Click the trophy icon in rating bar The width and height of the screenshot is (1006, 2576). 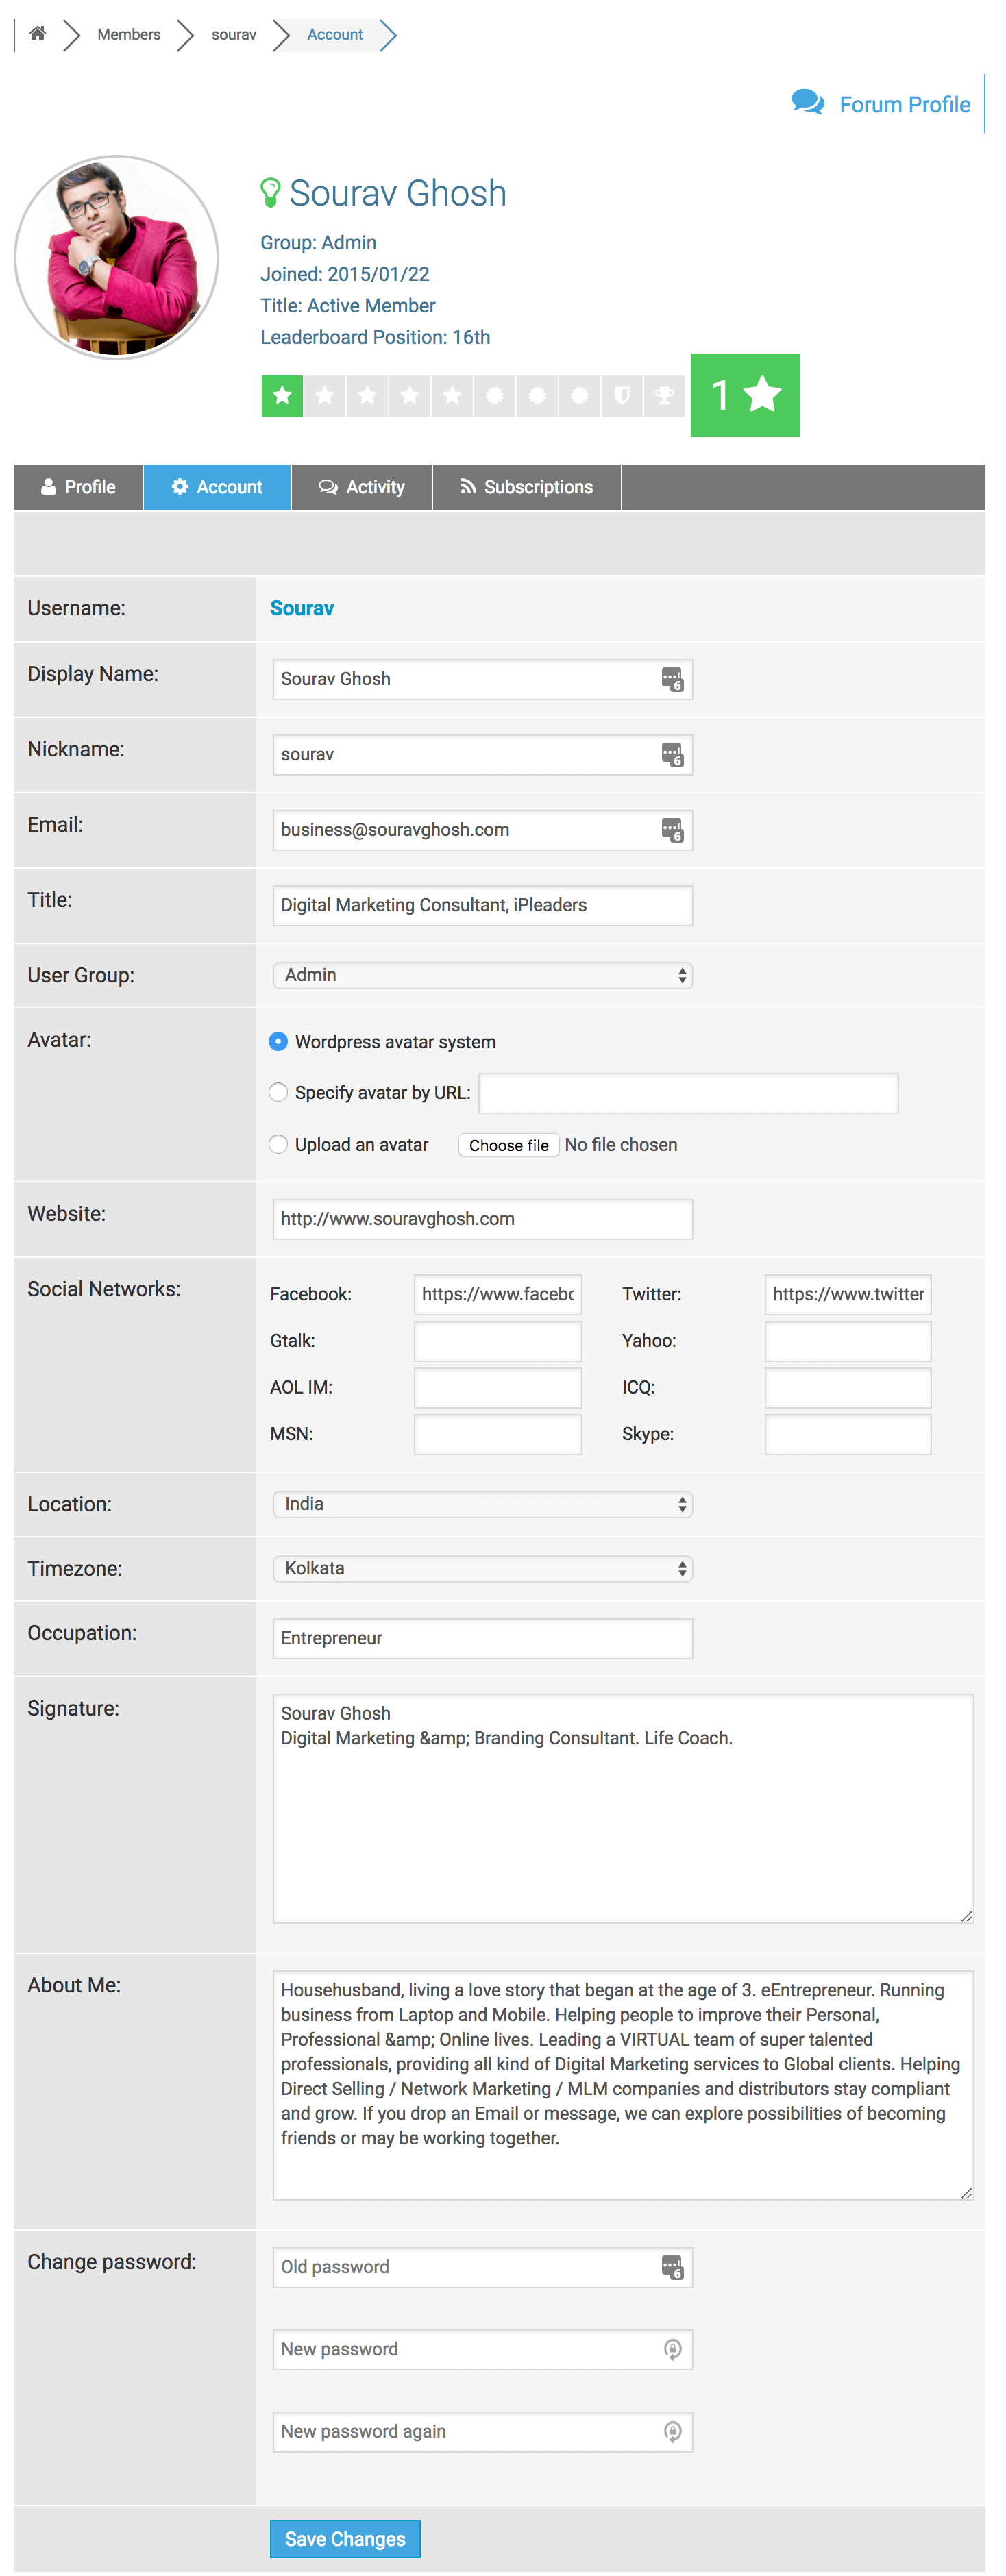pos(664,396)
